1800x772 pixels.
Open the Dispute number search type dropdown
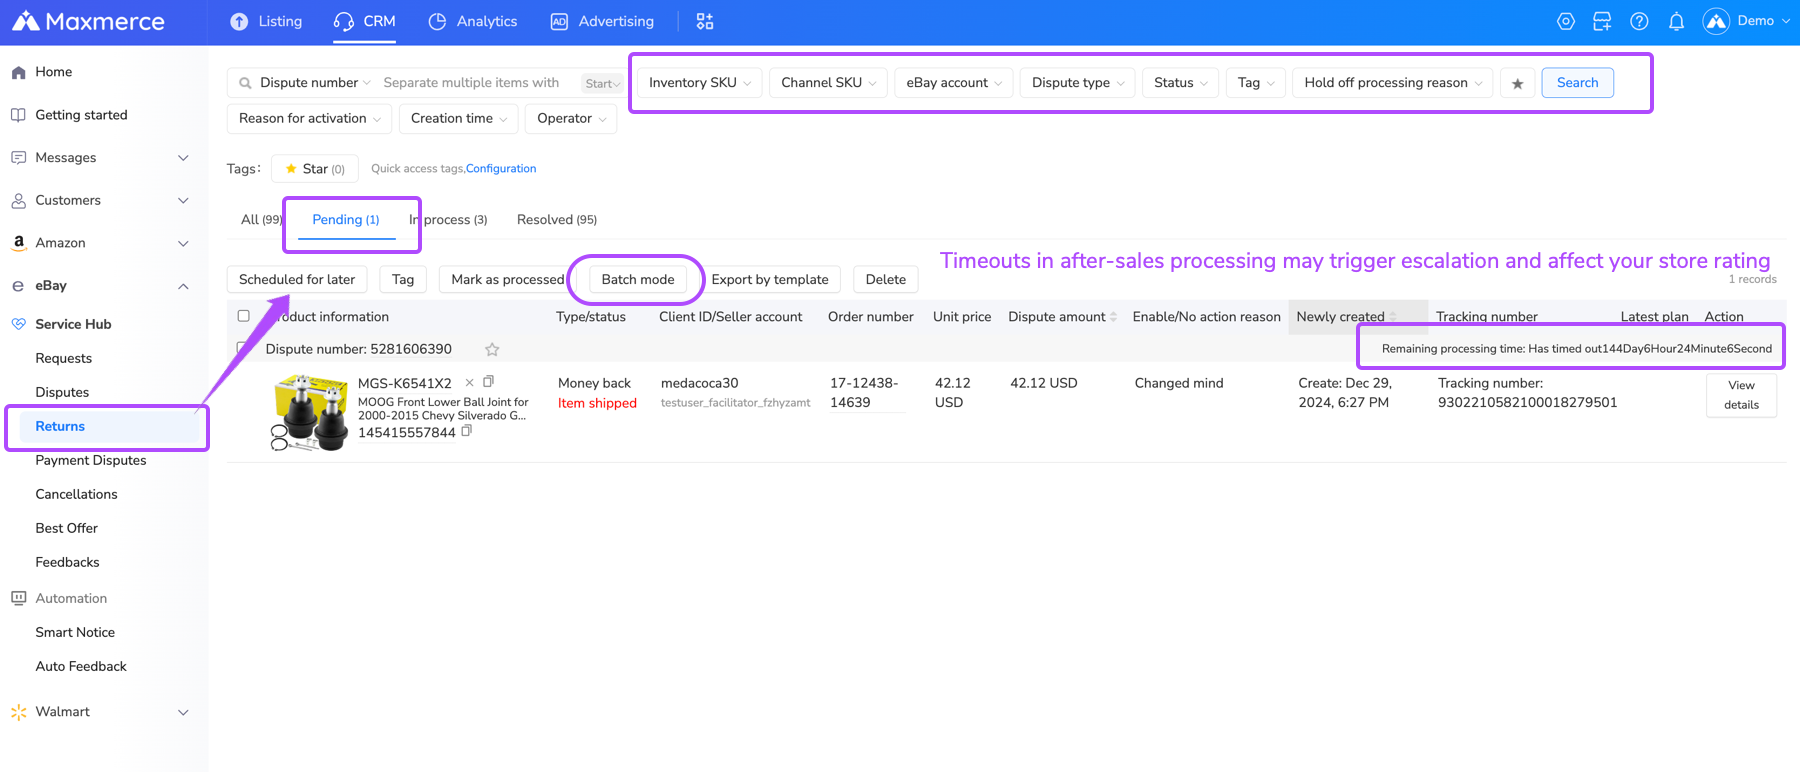315,83
